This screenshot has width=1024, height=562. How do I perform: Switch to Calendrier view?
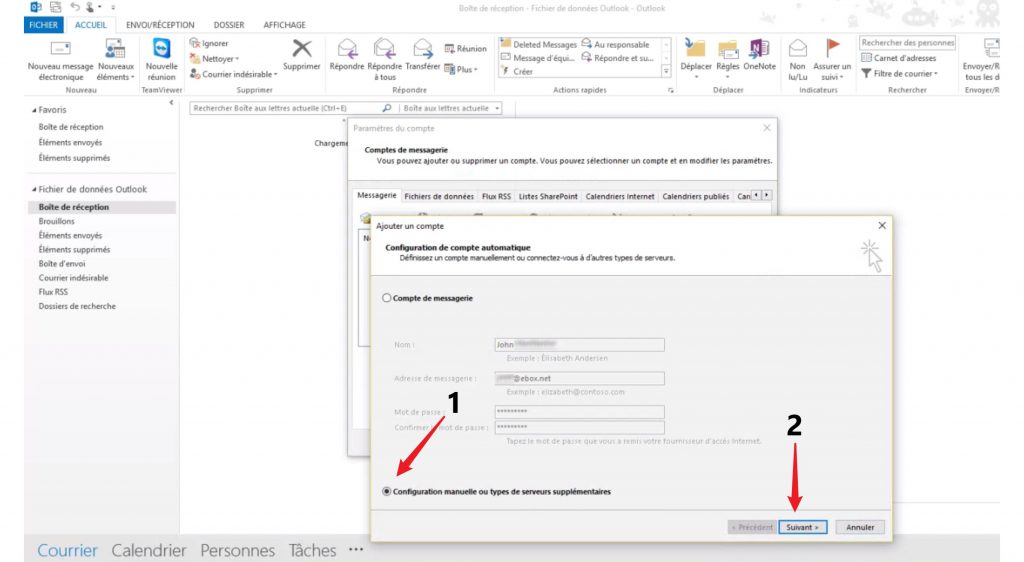coord(149,550)
